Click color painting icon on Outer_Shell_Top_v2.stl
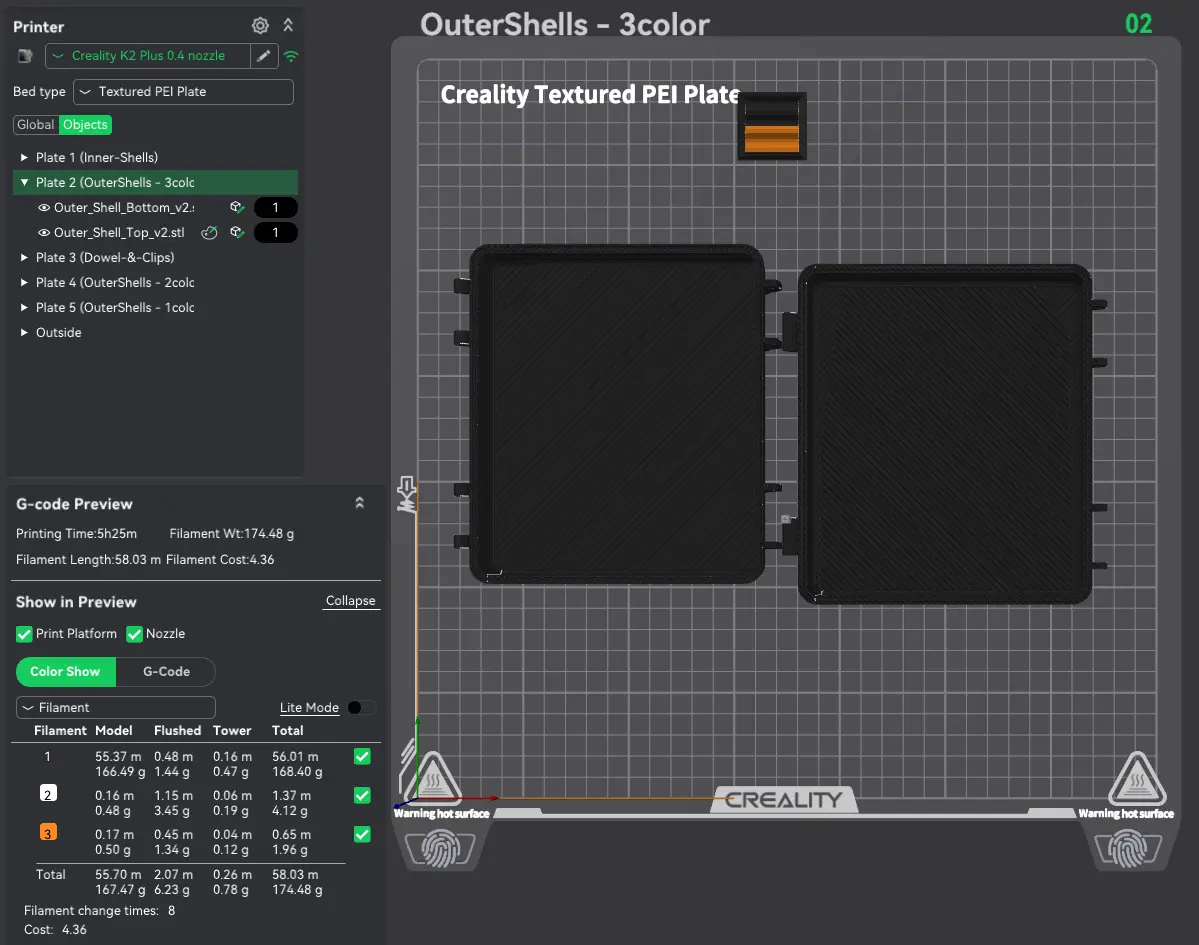 (210, 232)
